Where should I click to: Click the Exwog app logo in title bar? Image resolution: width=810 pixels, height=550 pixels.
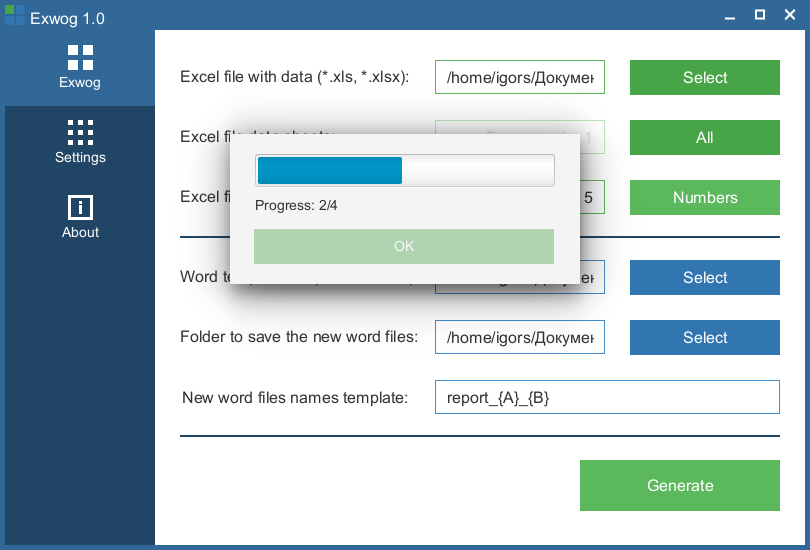pyautogui.click(x=14, y=15)
